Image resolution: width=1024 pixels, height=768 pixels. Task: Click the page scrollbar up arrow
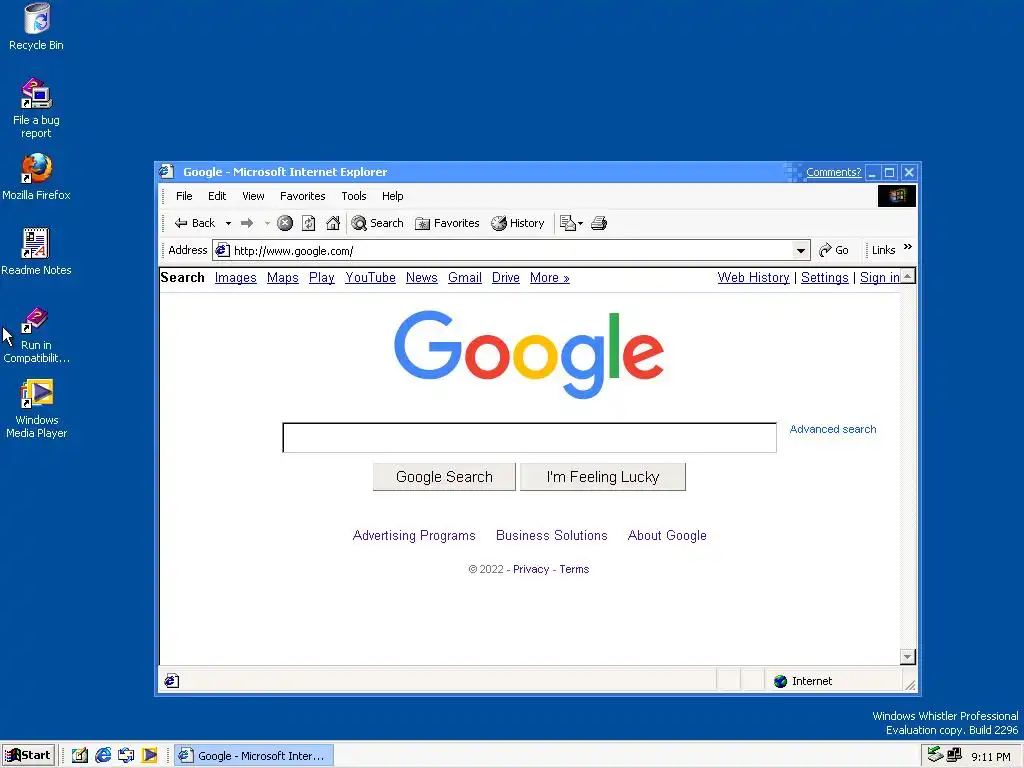pyautogui.click(x=908, y=276)
